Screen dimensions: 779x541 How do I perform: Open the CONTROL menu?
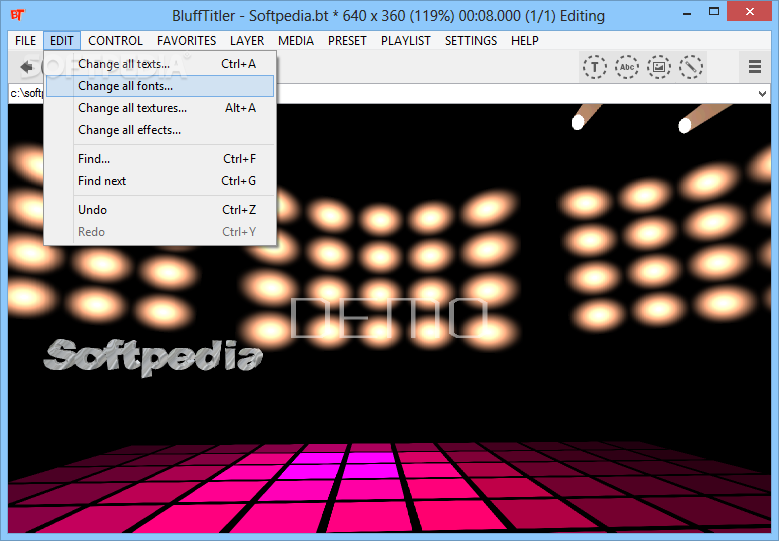[115, 41]
